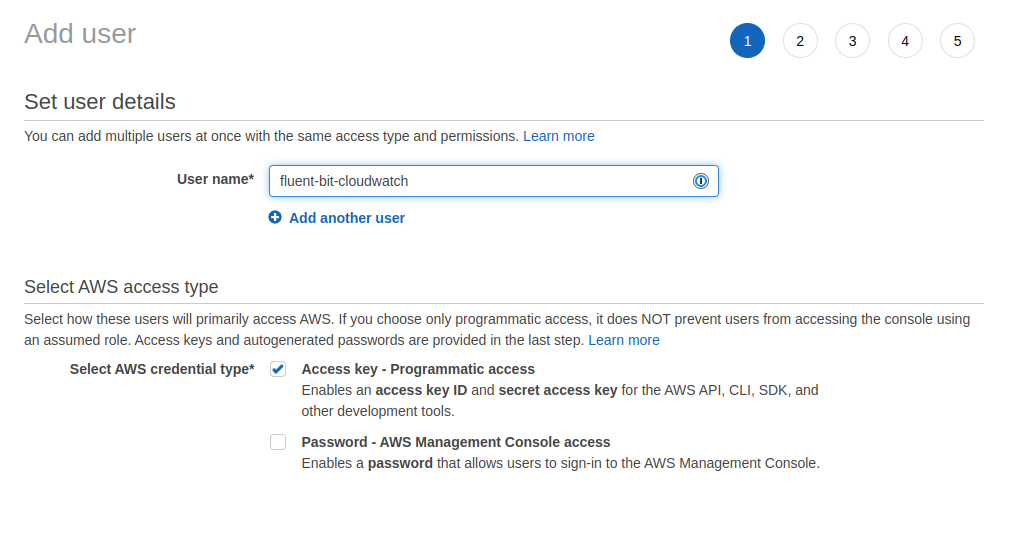Click the 'Select AWS credential type*' label

coord(162,369)
